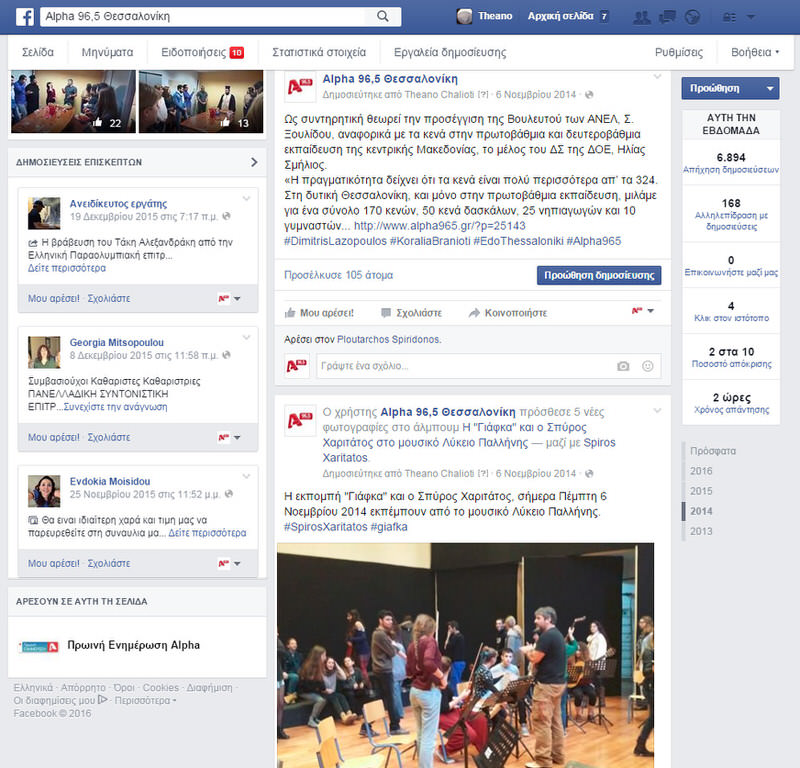Expand Βοήθεια dropdown menu

[755, 52]
